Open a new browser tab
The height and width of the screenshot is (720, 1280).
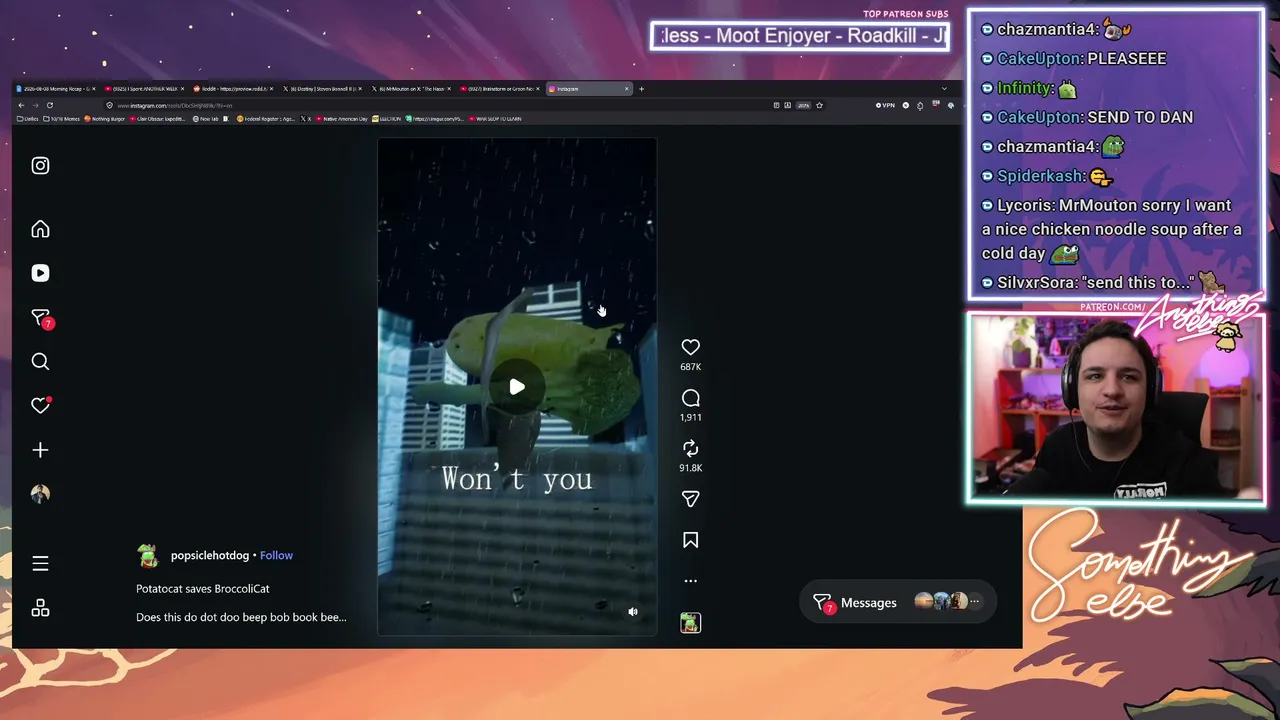(641, 89)
